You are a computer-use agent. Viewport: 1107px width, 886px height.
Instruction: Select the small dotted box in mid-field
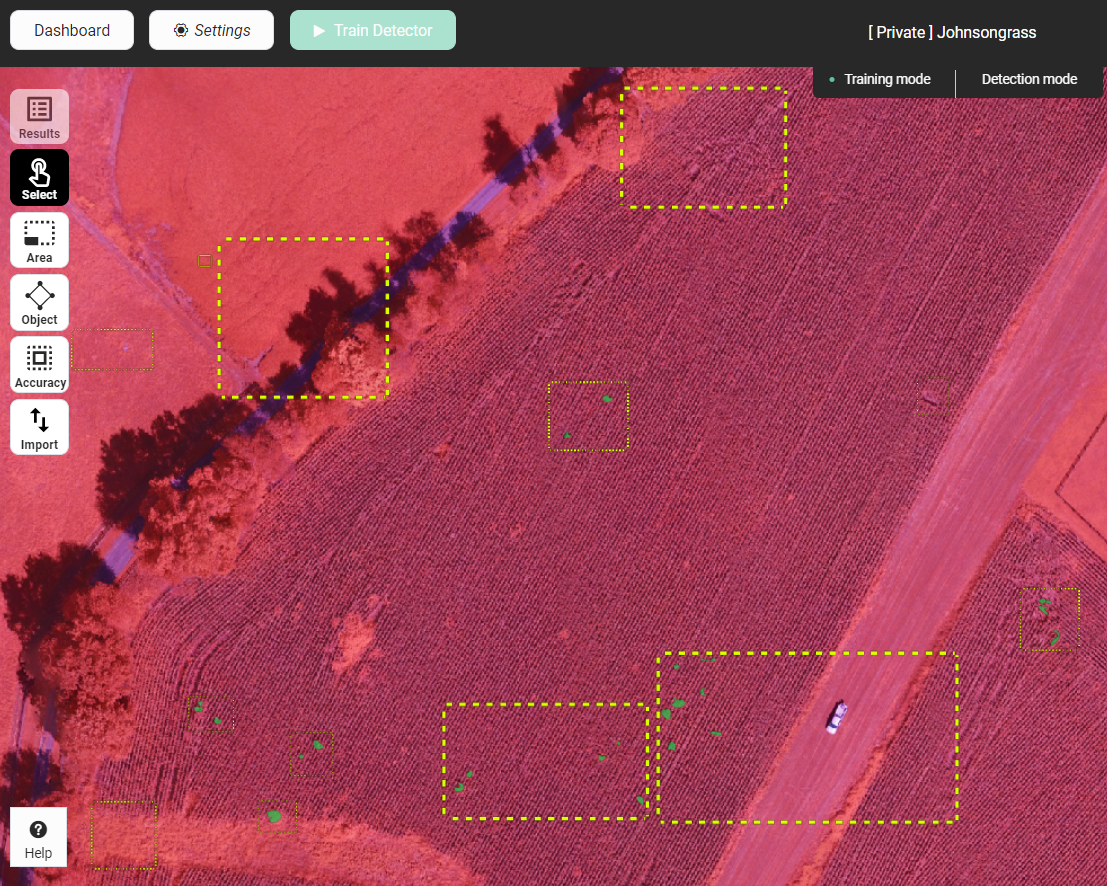point(588,416)
